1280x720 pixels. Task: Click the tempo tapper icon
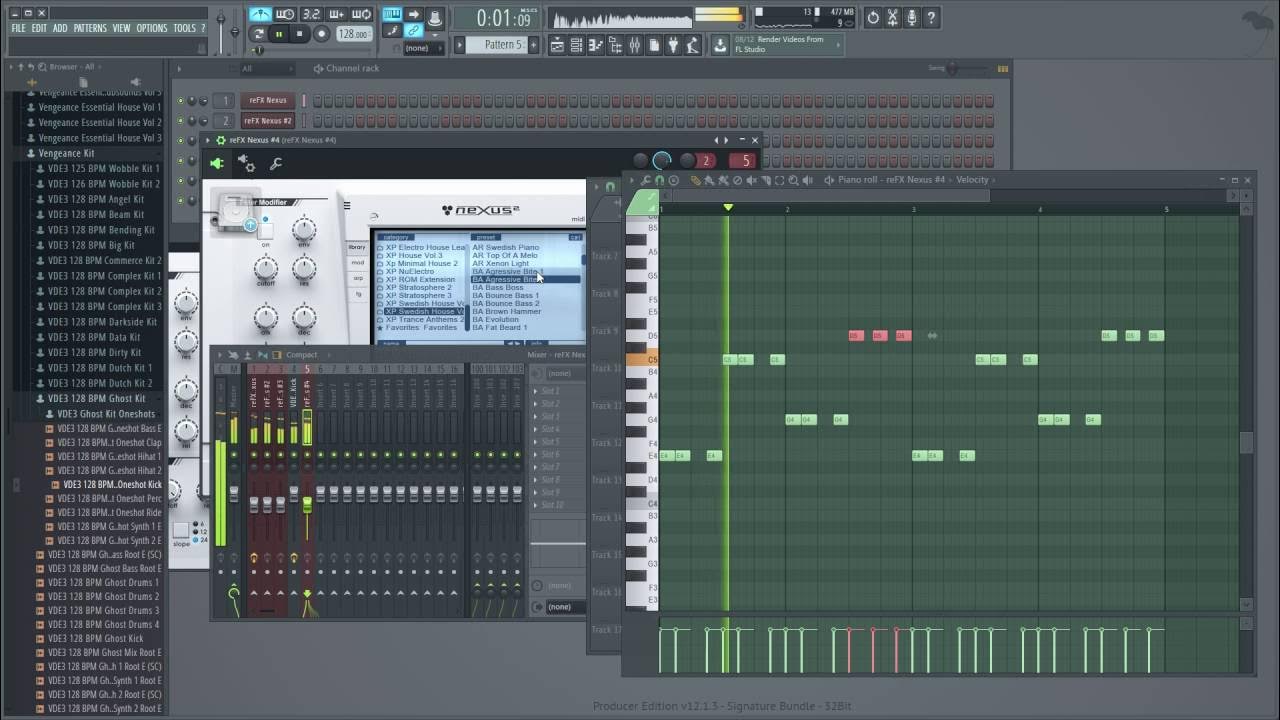[x=691, y=45]
